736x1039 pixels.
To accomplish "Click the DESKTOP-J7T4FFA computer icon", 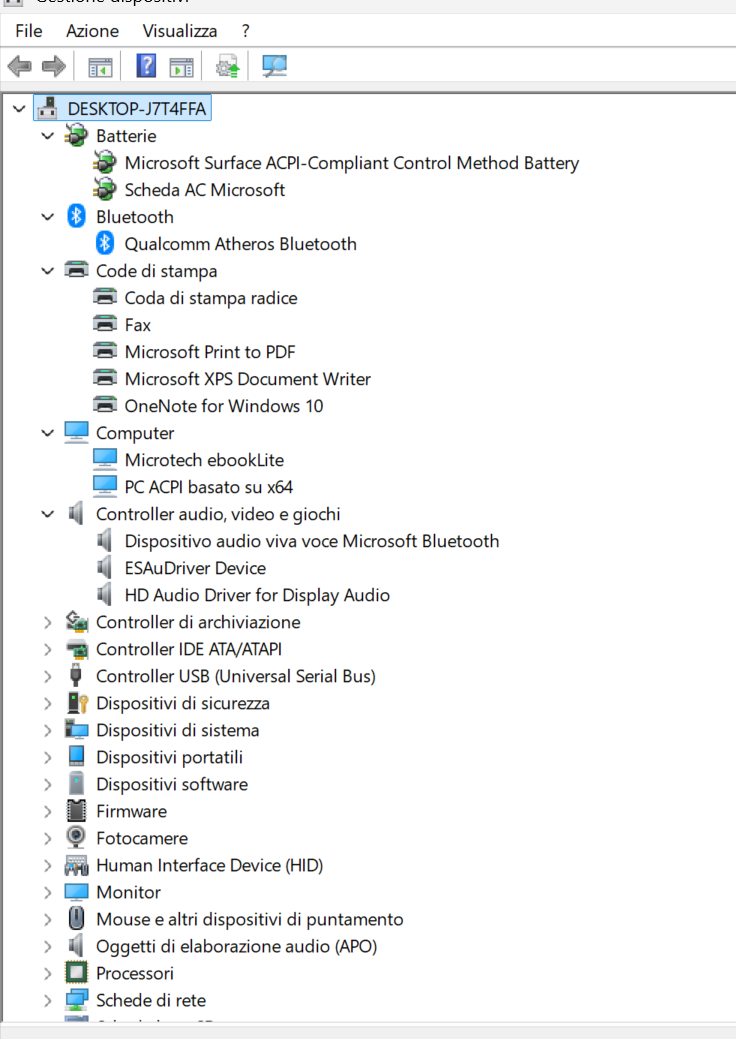I will click(48, 108).
